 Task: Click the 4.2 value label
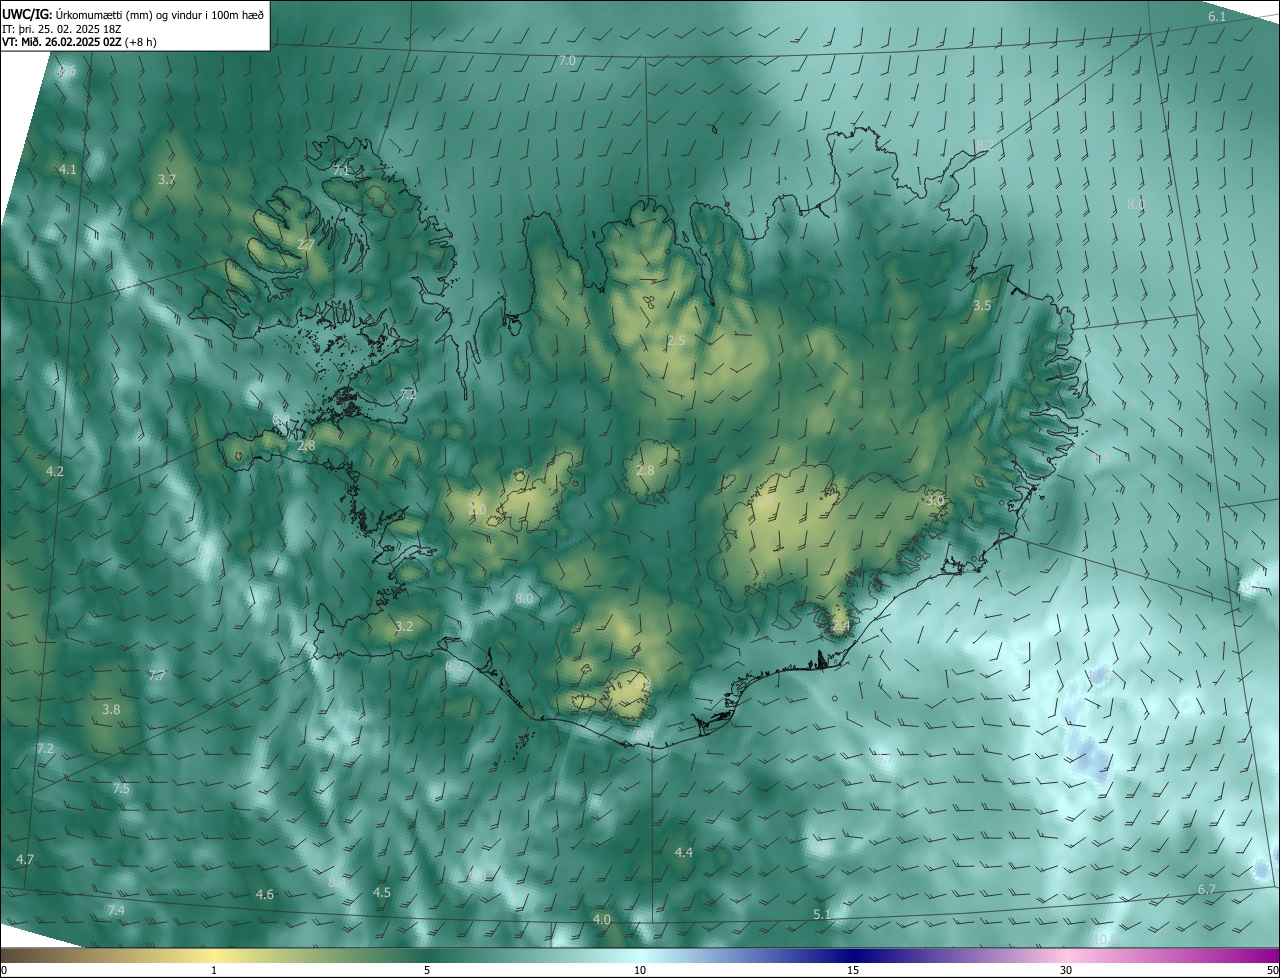pos(55,472)
